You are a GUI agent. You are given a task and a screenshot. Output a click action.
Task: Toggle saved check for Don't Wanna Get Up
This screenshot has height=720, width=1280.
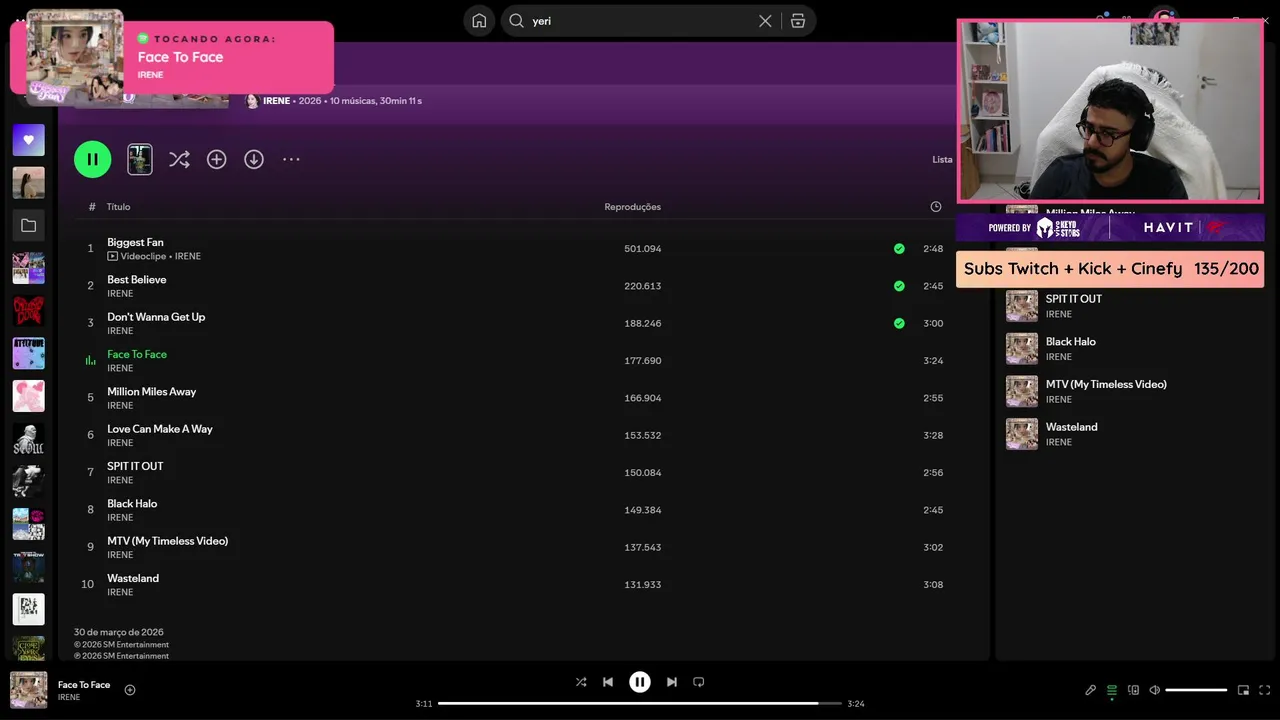tap(899, 323)
